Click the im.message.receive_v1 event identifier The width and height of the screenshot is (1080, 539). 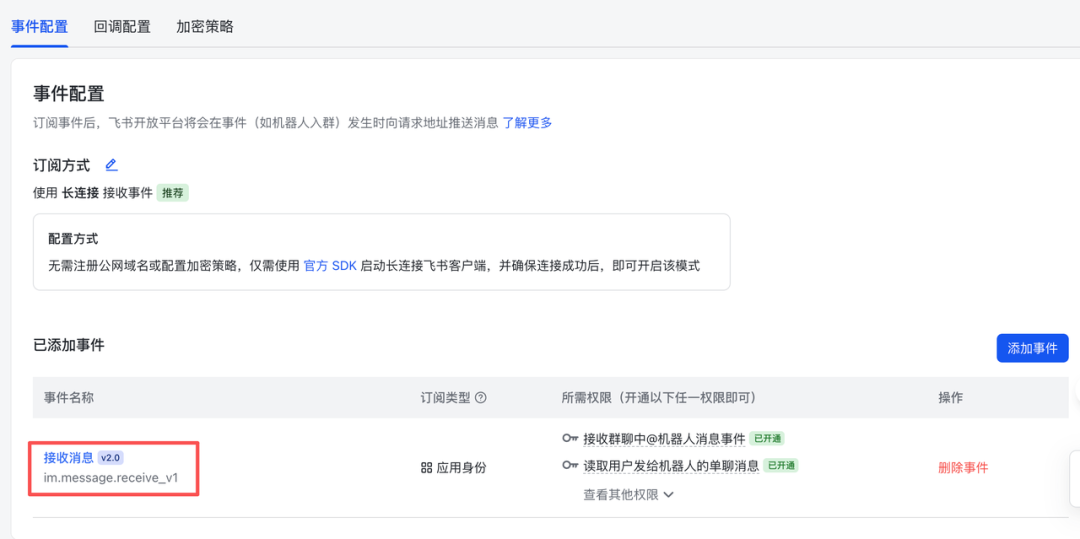tap(111, 477)
